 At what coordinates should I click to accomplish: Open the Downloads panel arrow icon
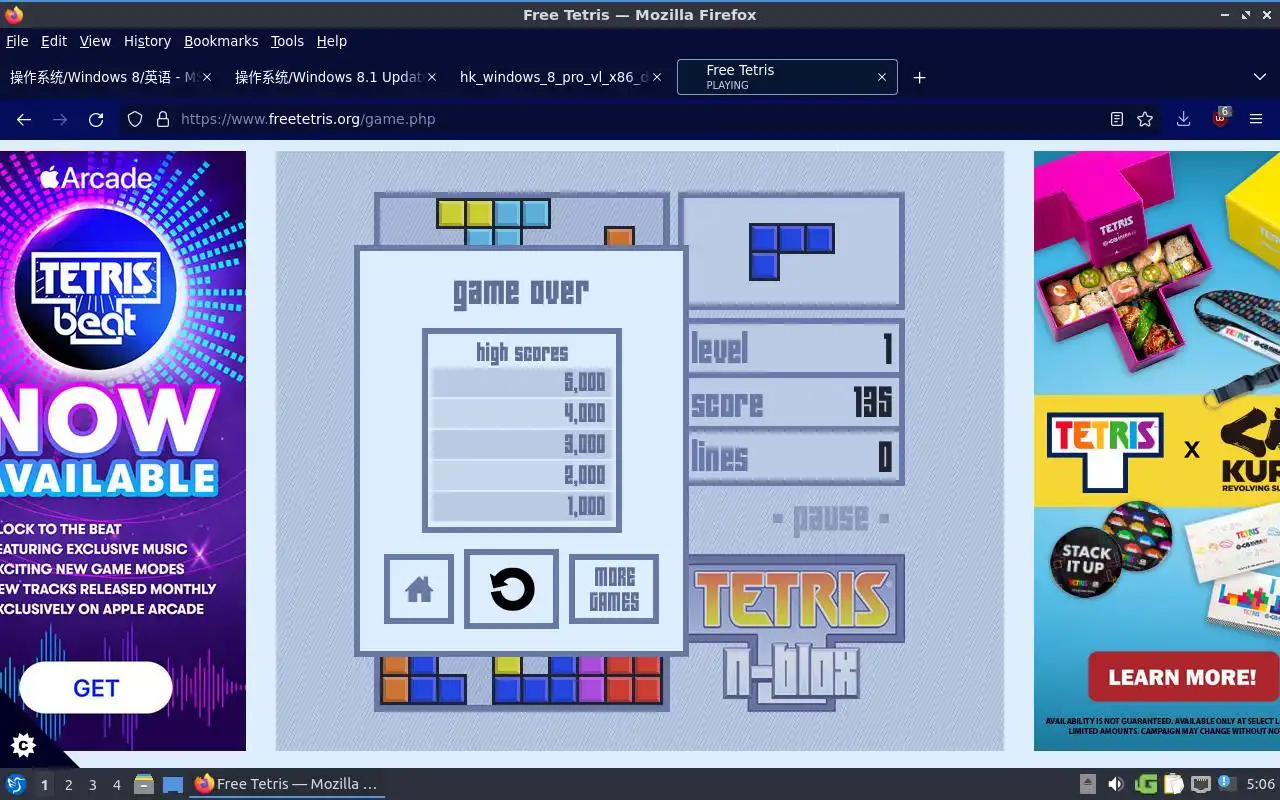pos(1183,119)
